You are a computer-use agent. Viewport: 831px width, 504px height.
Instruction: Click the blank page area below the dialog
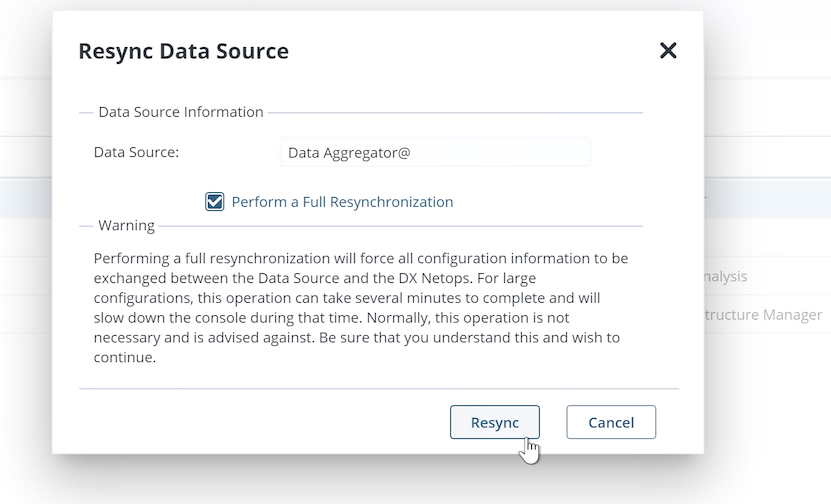pos(400,482)
